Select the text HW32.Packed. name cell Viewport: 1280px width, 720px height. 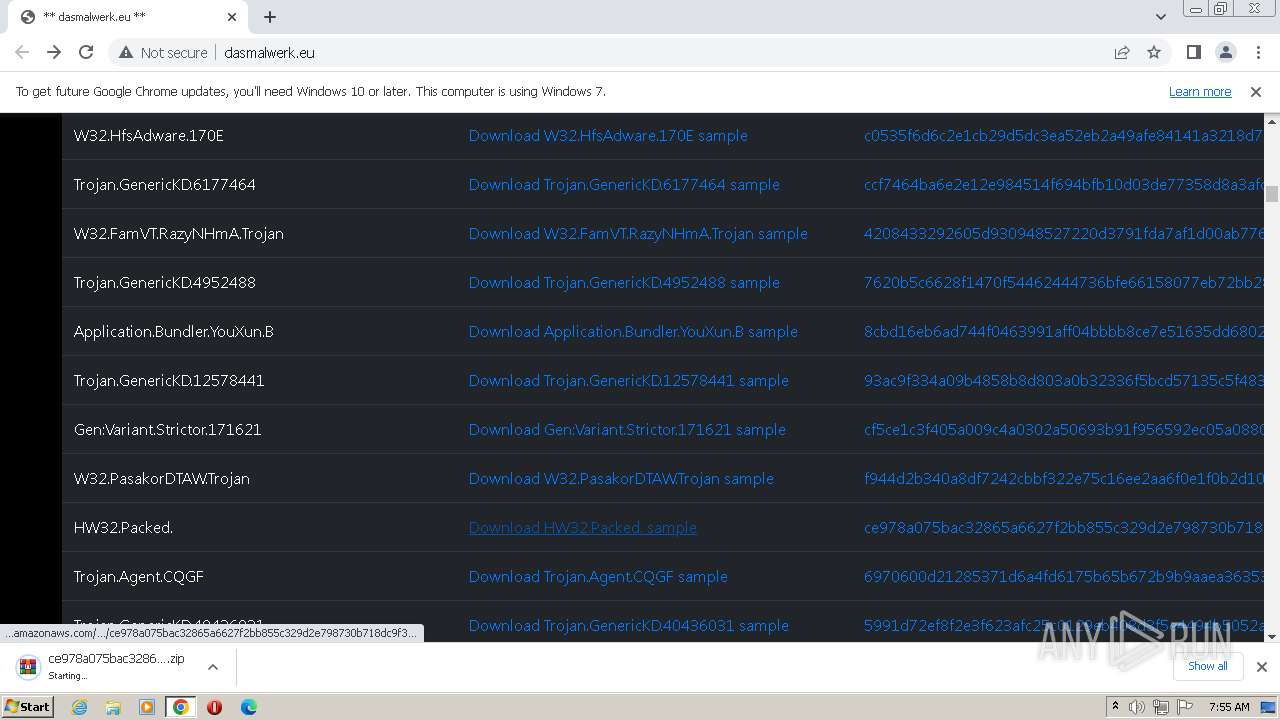[x=124, y=527]
